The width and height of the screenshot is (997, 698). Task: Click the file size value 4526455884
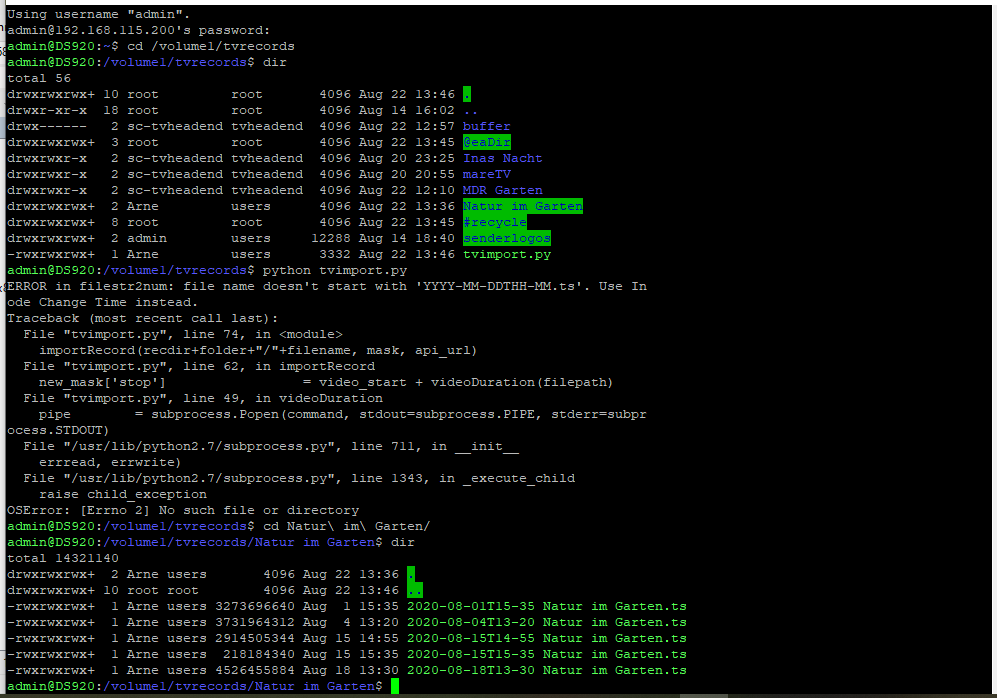(x=255, y=670)
